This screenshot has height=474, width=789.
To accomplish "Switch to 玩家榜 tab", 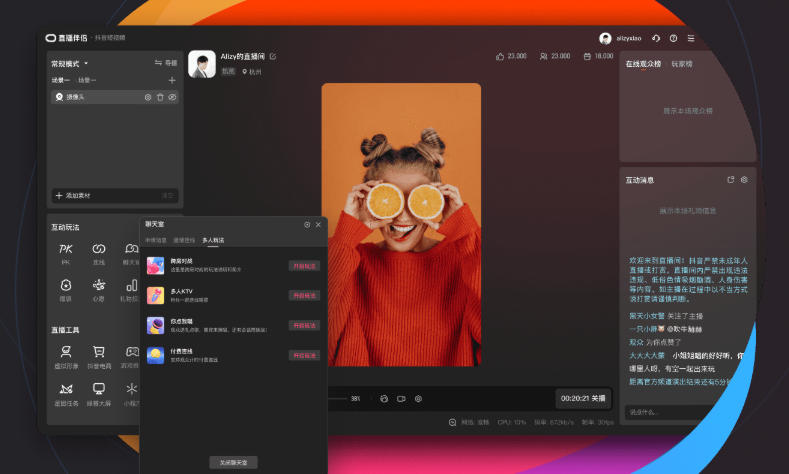I will (x=682, y=64).
